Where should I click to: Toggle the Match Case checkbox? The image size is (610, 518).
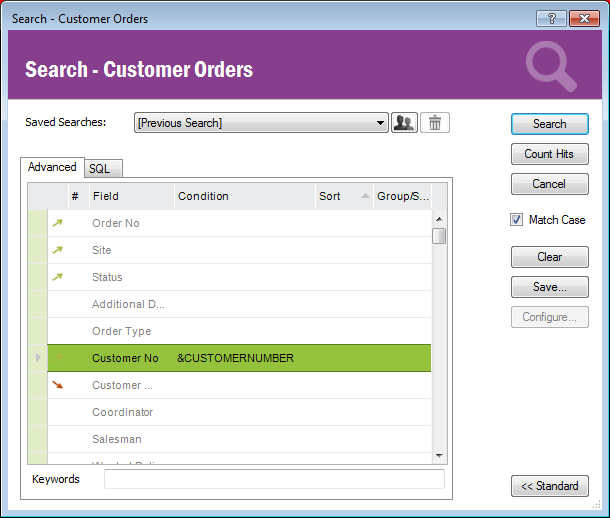[517, 220]
